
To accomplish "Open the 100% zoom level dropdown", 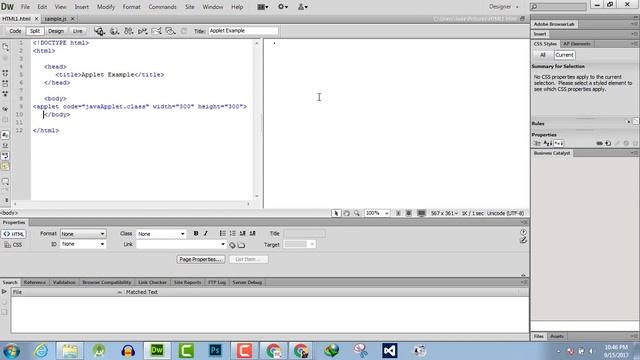I will tap(377, 213).
